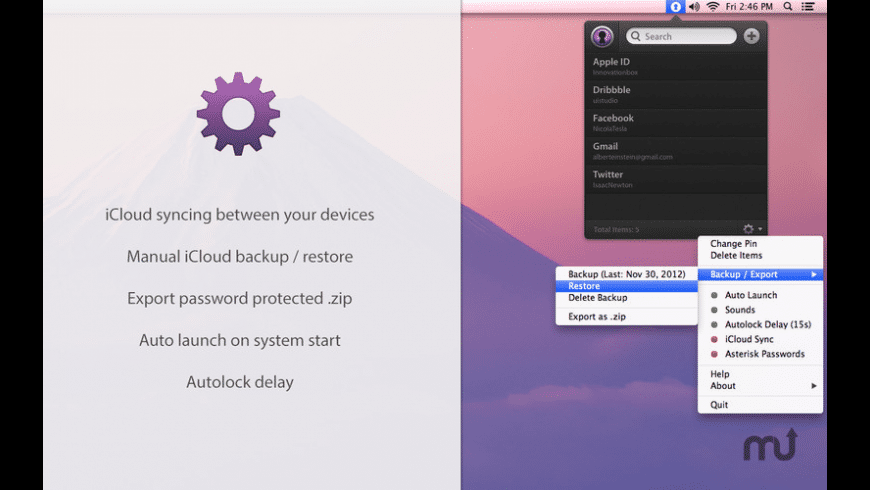870x490 pixels.
Task: Expand the About submenu
Action: (x=760, y=386)
